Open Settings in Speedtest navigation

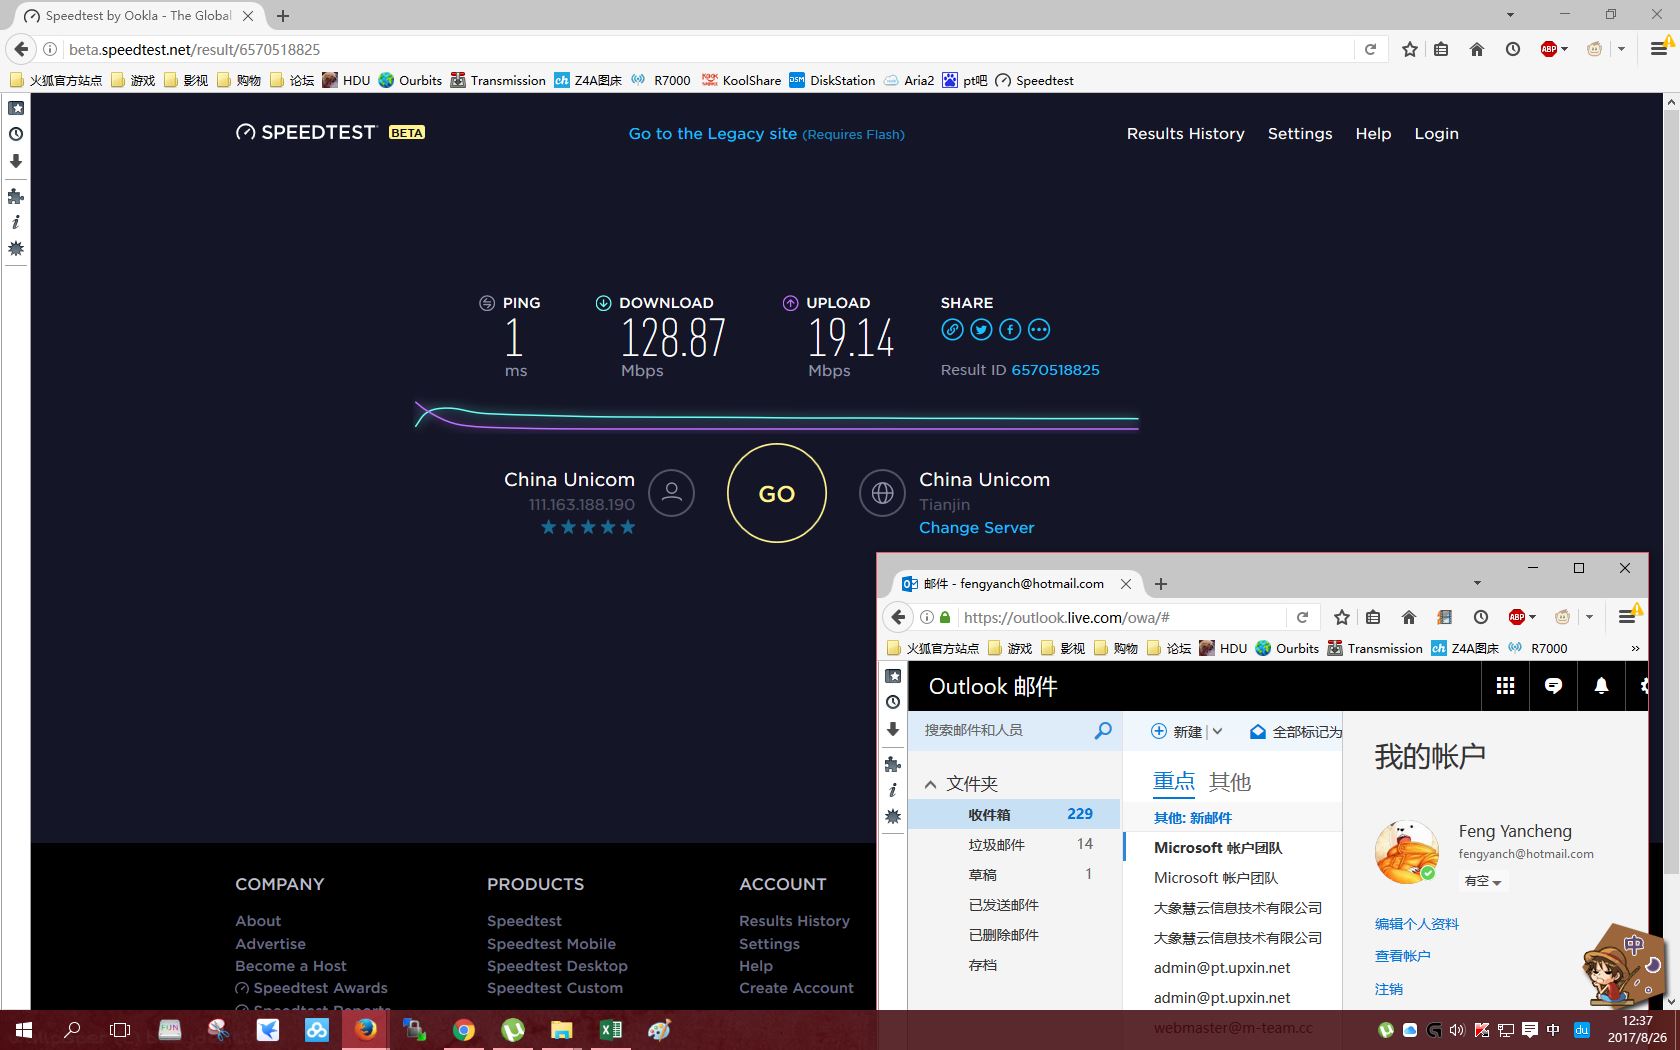coord(1299,134)
